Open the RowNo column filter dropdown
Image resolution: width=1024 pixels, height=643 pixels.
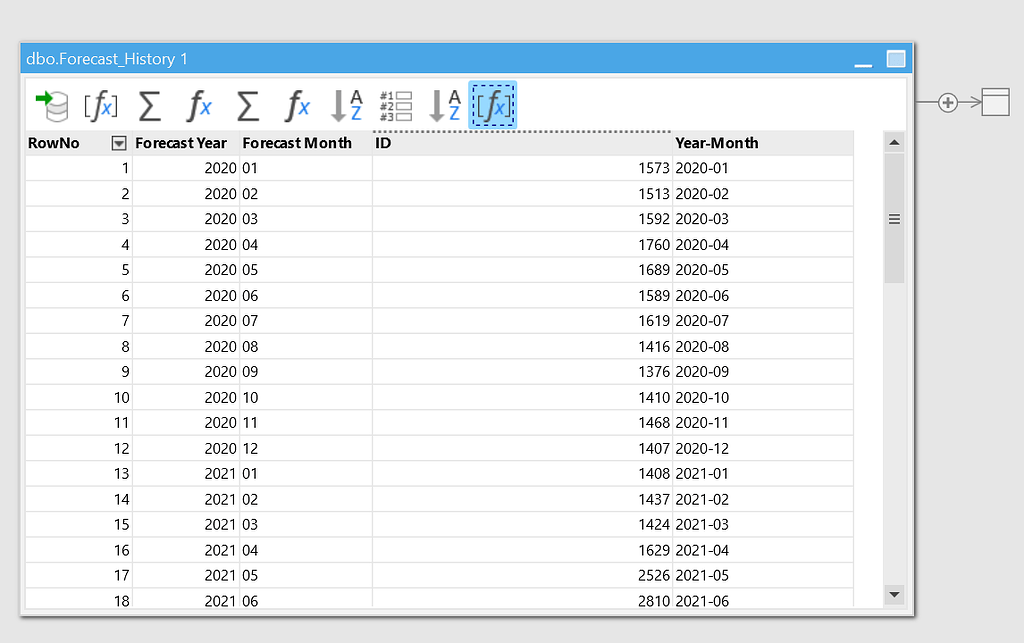coord(118,143)
